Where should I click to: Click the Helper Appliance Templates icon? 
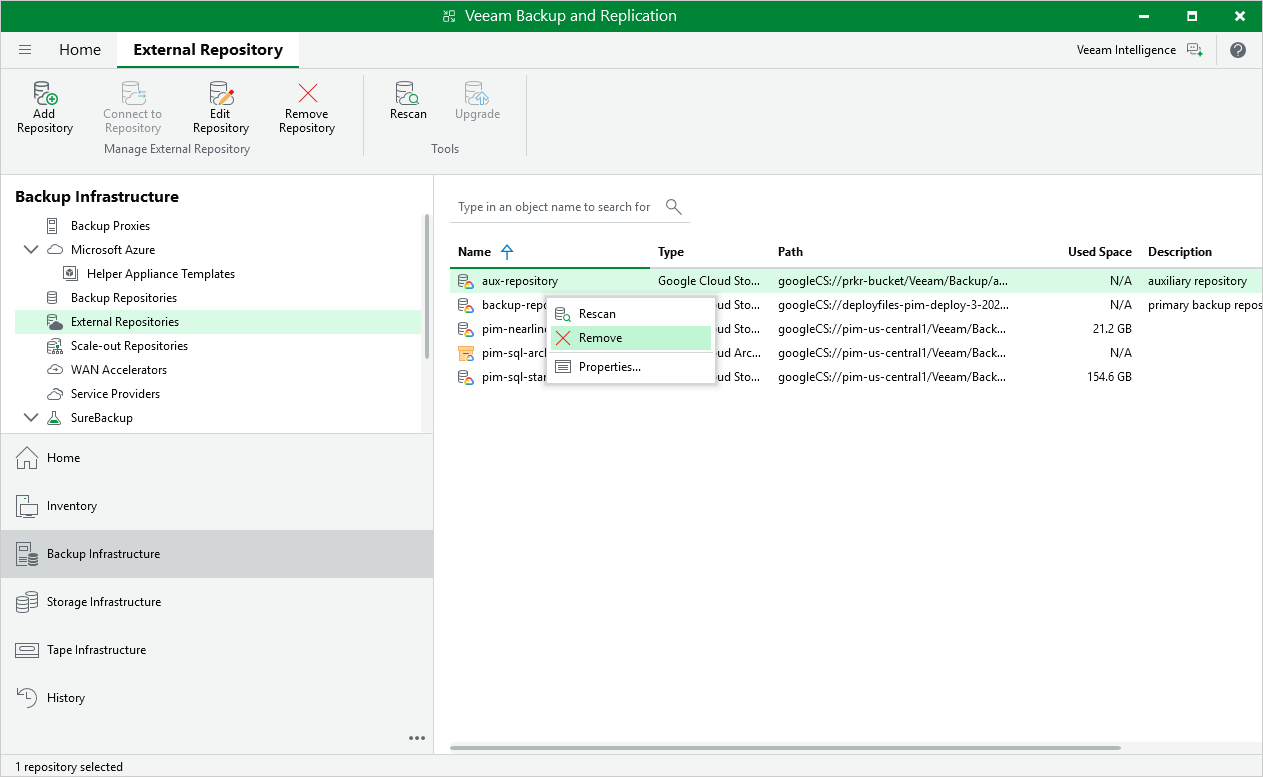pyautogui.click(x=70, y=274)
